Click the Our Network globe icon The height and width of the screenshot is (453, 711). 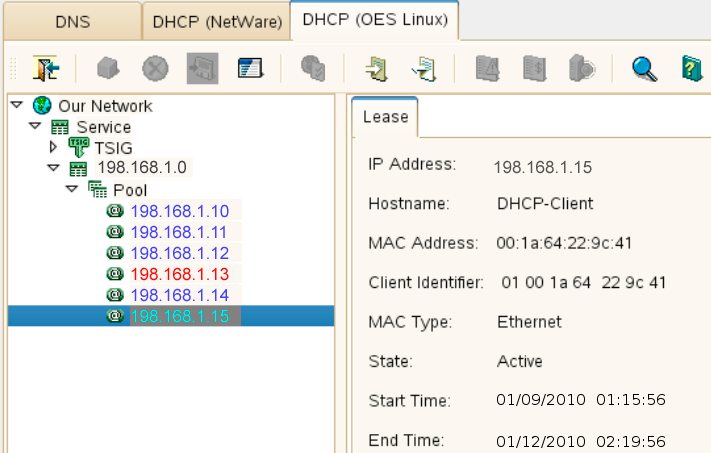click(x=41, y=106)
